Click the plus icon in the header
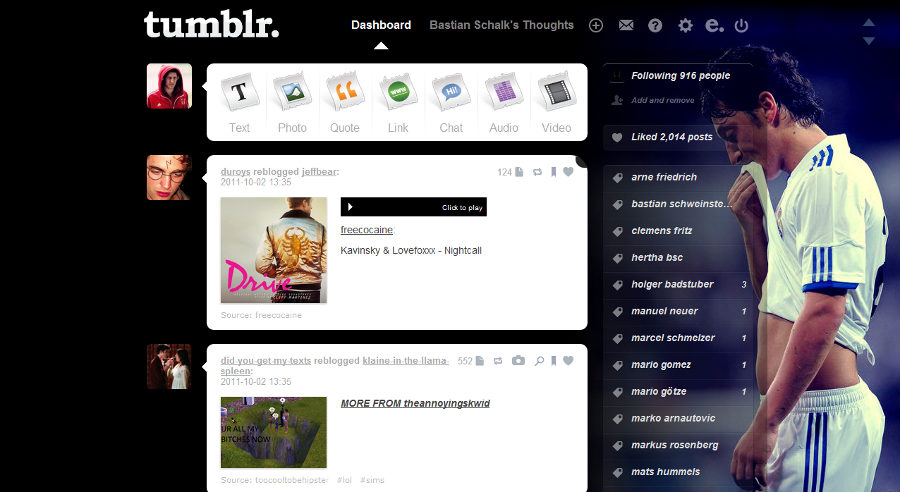 596,25
